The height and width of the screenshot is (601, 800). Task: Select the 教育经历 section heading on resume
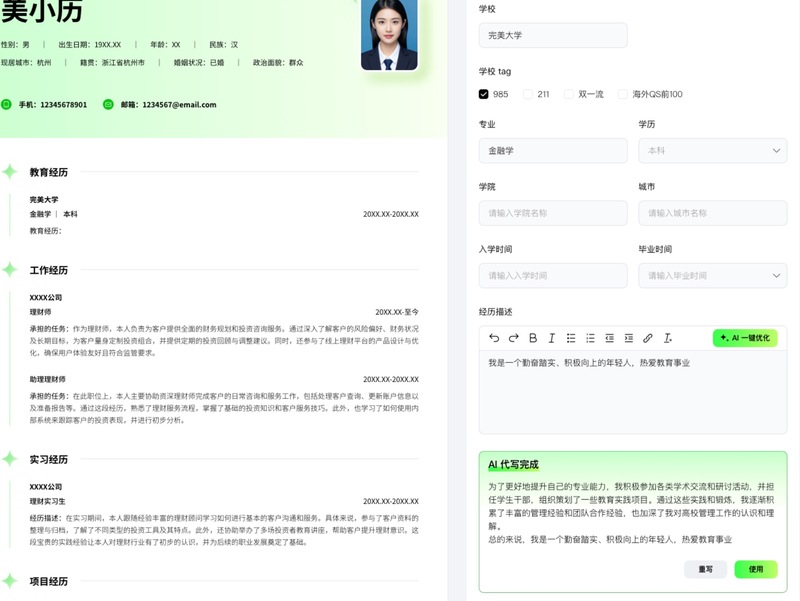48,172
